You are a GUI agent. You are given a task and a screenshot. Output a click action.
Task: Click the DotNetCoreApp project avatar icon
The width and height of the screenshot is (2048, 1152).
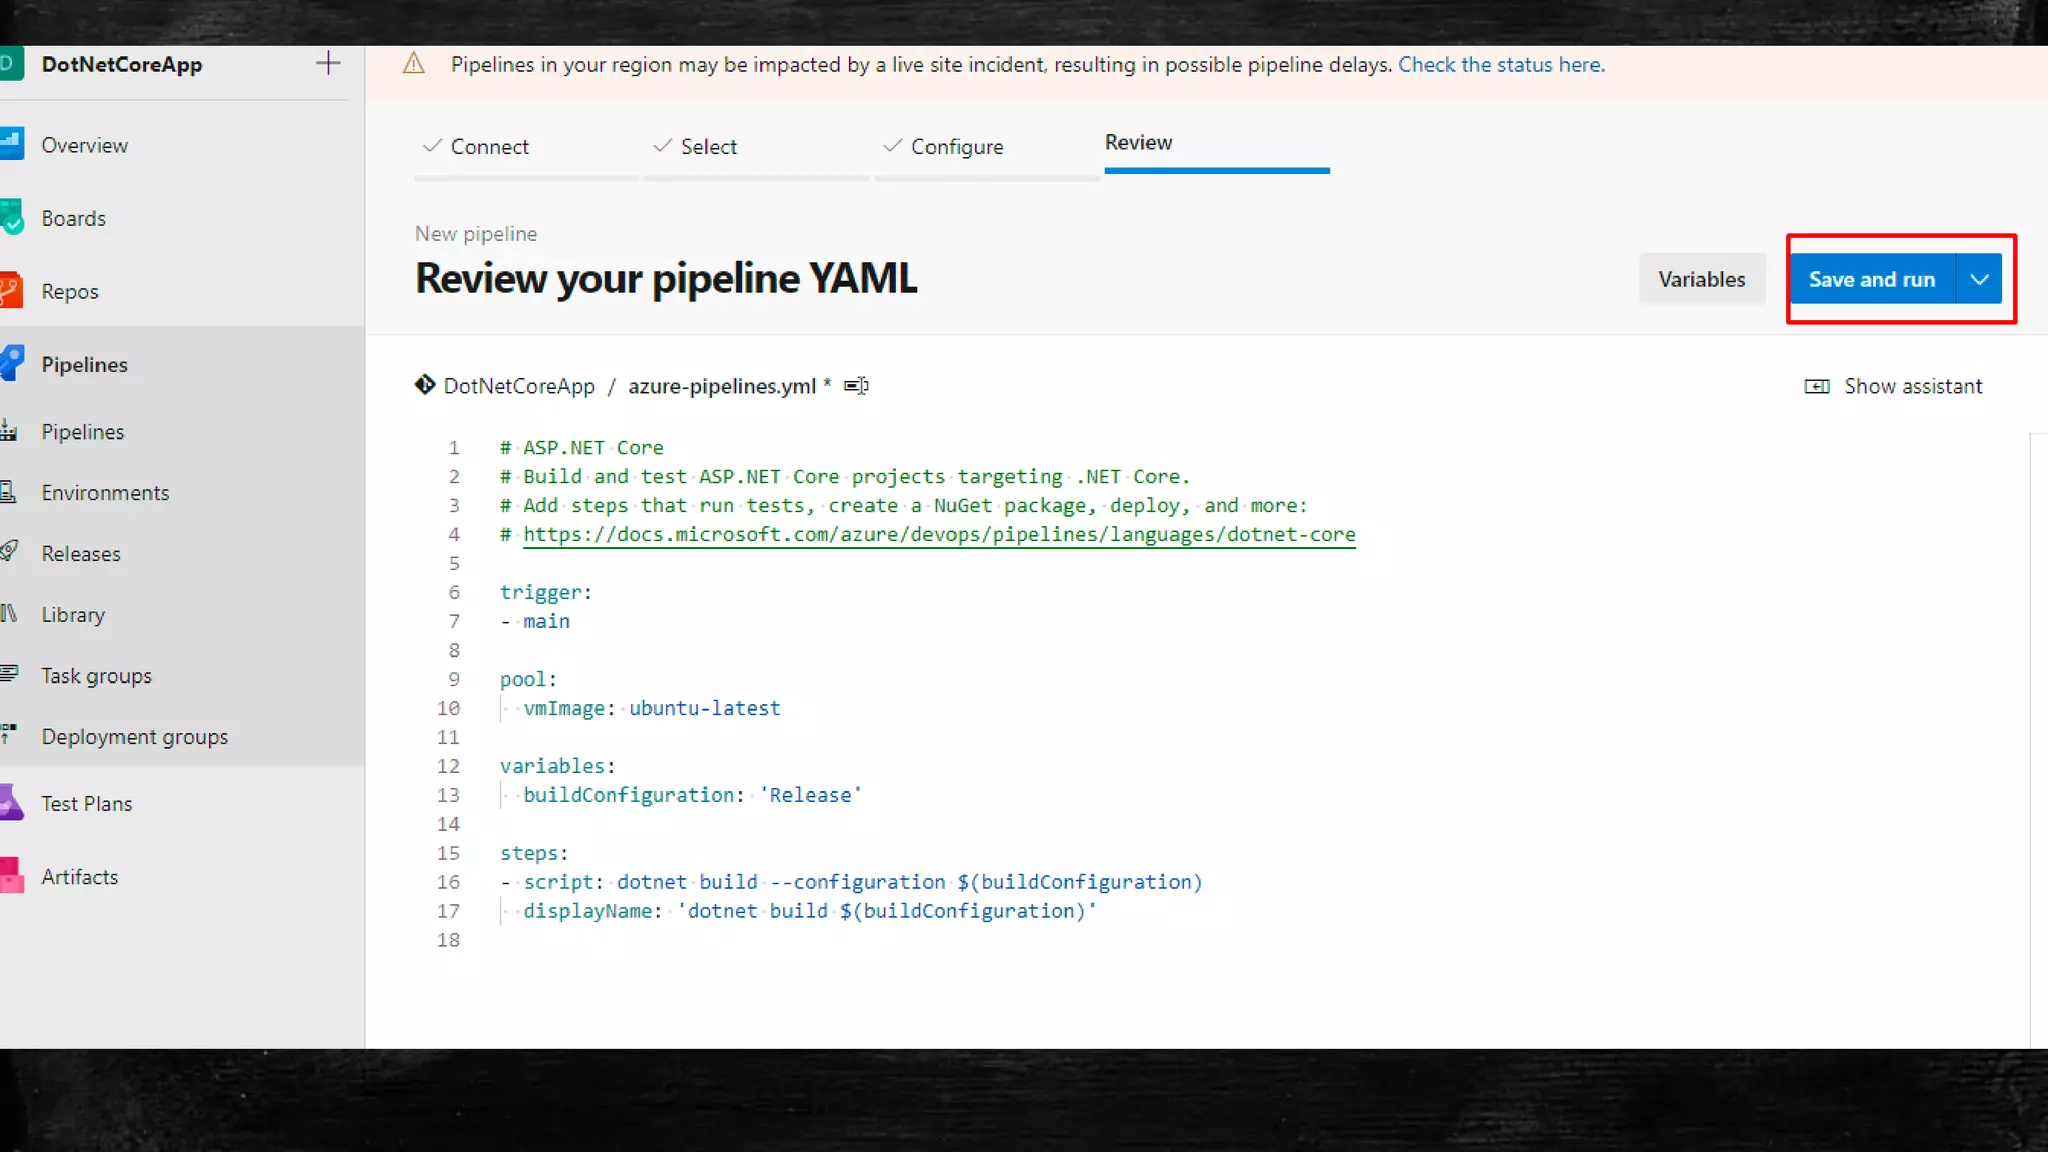pyautogui.click(x=10, y=64)
